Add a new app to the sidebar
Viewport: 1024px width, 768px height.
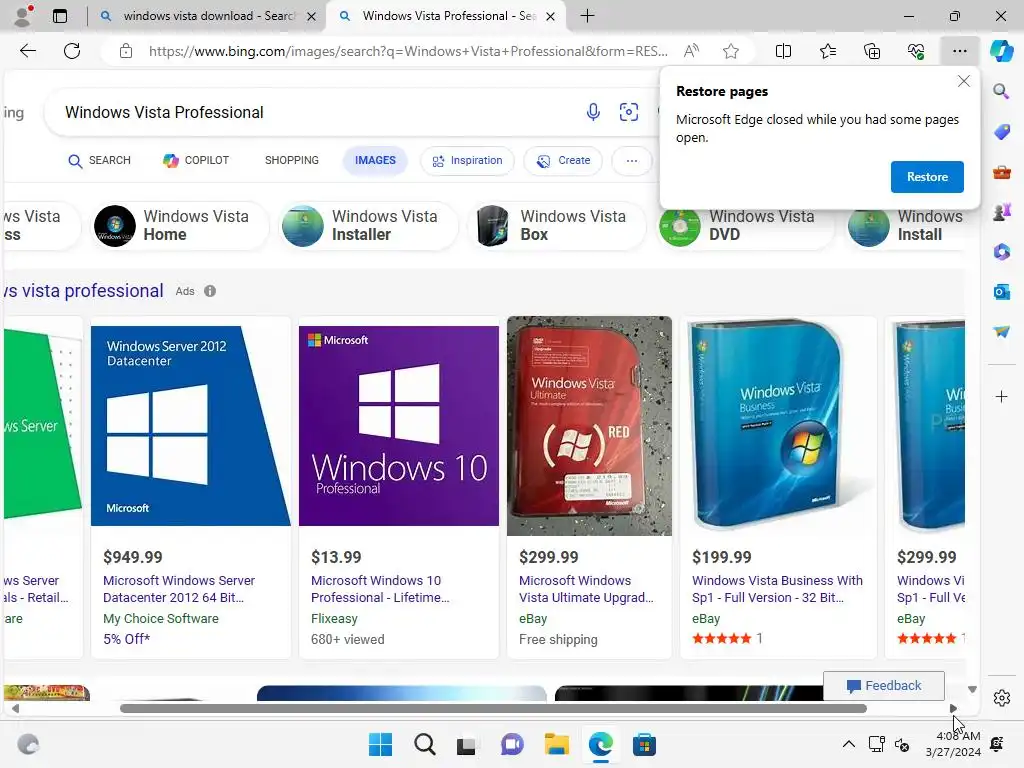pyautogui.click(x=1001, y=396)
